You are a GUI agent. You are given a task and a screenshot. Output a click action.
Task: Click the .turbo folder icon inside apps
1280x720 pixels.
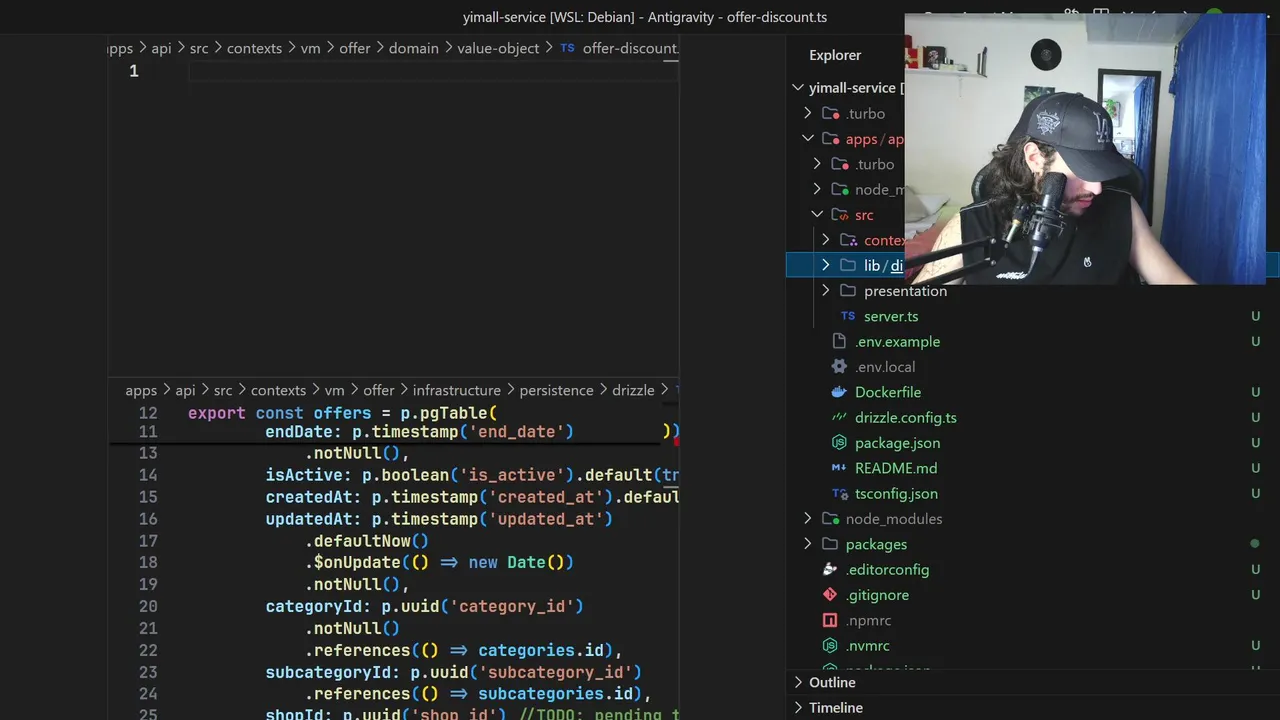pos(839,164)
